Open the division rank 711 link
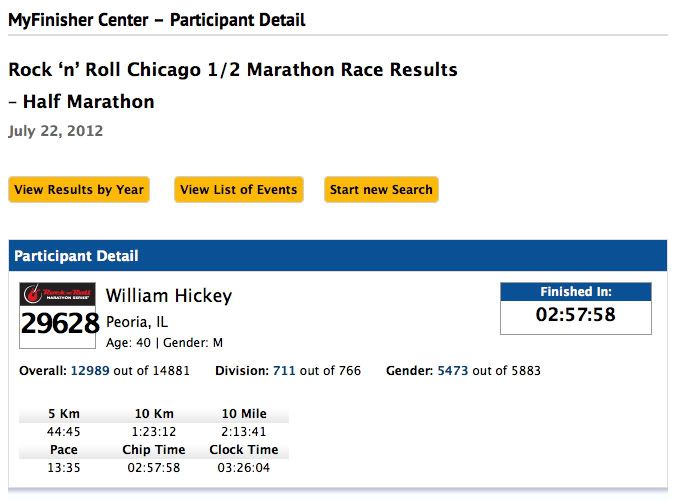 pos(284,371)
